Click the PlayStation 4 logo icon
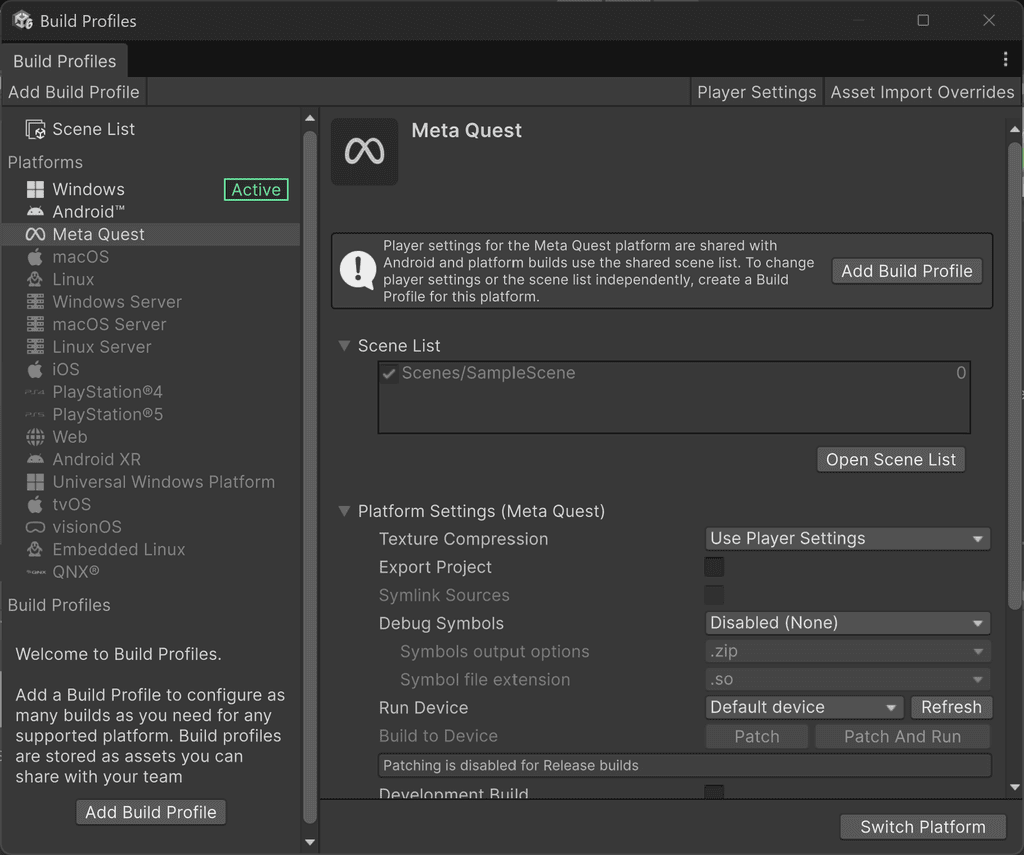 click(35, 392)
